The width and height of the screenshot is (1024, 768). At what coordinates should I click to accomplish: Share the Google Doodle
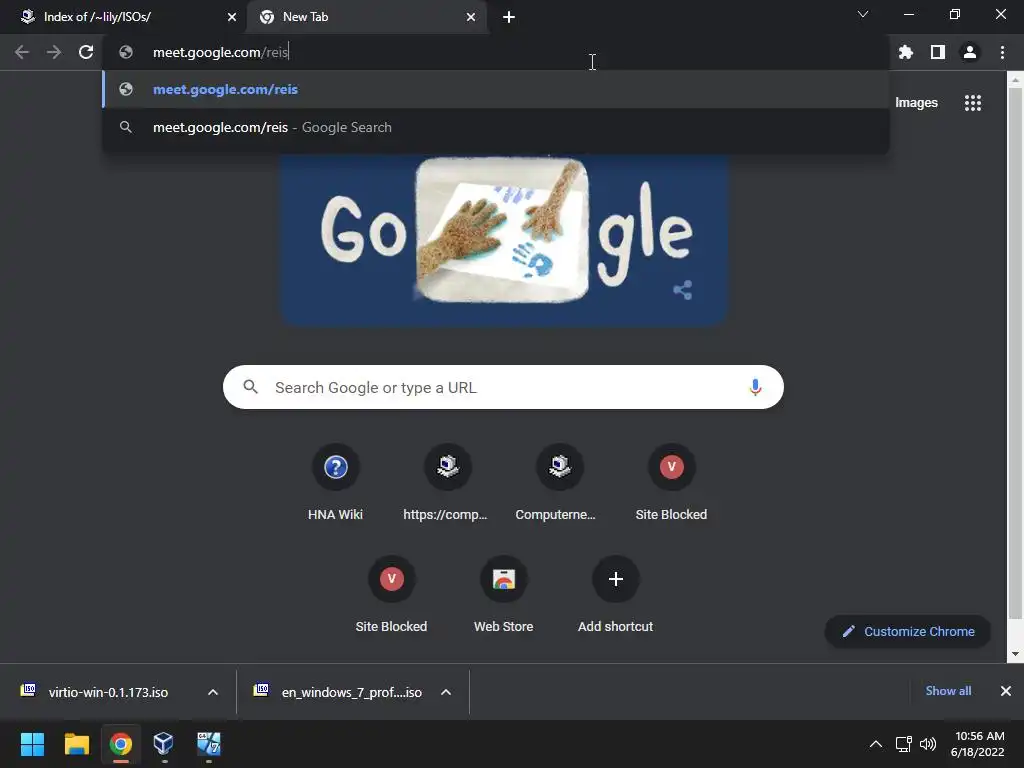[x=682, y=290]
